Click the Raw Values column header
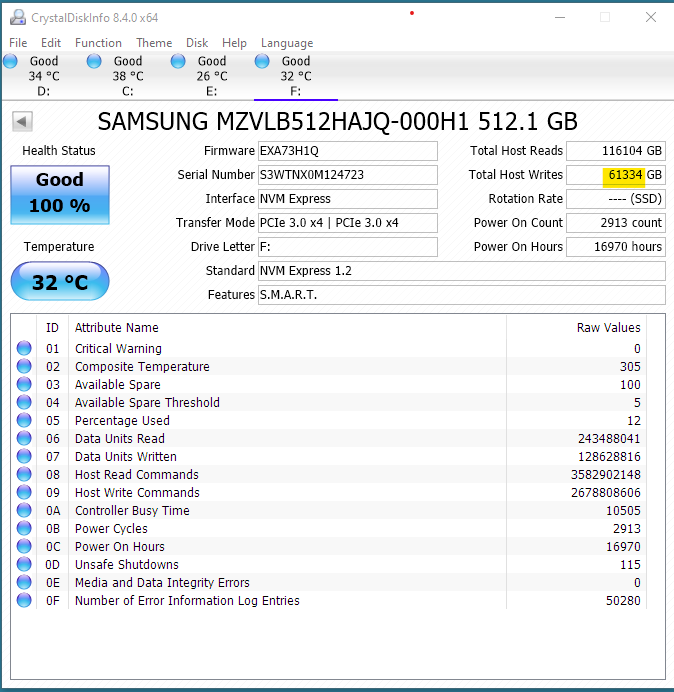The height and width of the screenshot is (692, 674). pos(608,327)
